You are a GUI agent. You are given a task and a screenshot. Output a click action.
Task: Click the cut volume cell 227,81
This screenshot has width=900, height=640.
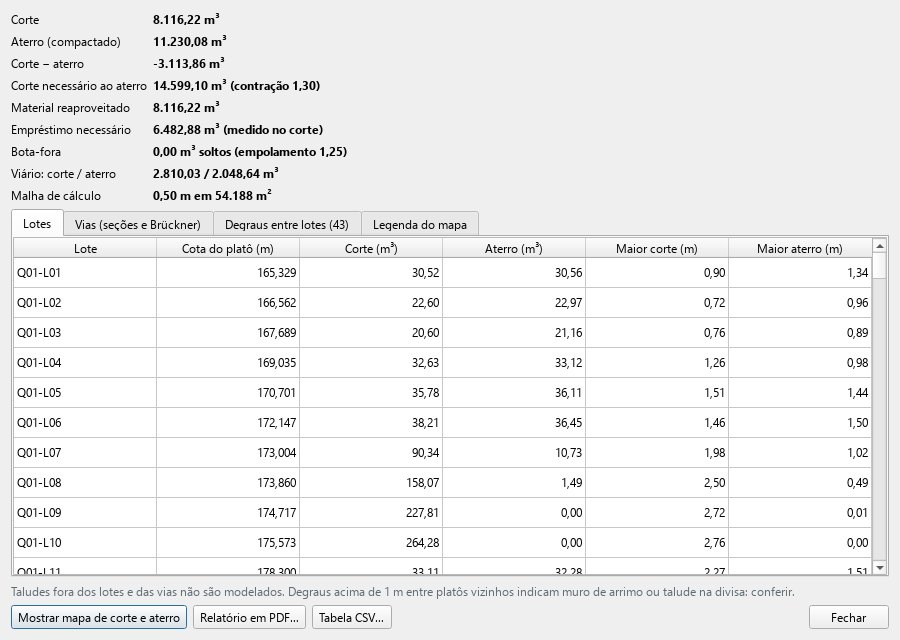coord(371,513)
